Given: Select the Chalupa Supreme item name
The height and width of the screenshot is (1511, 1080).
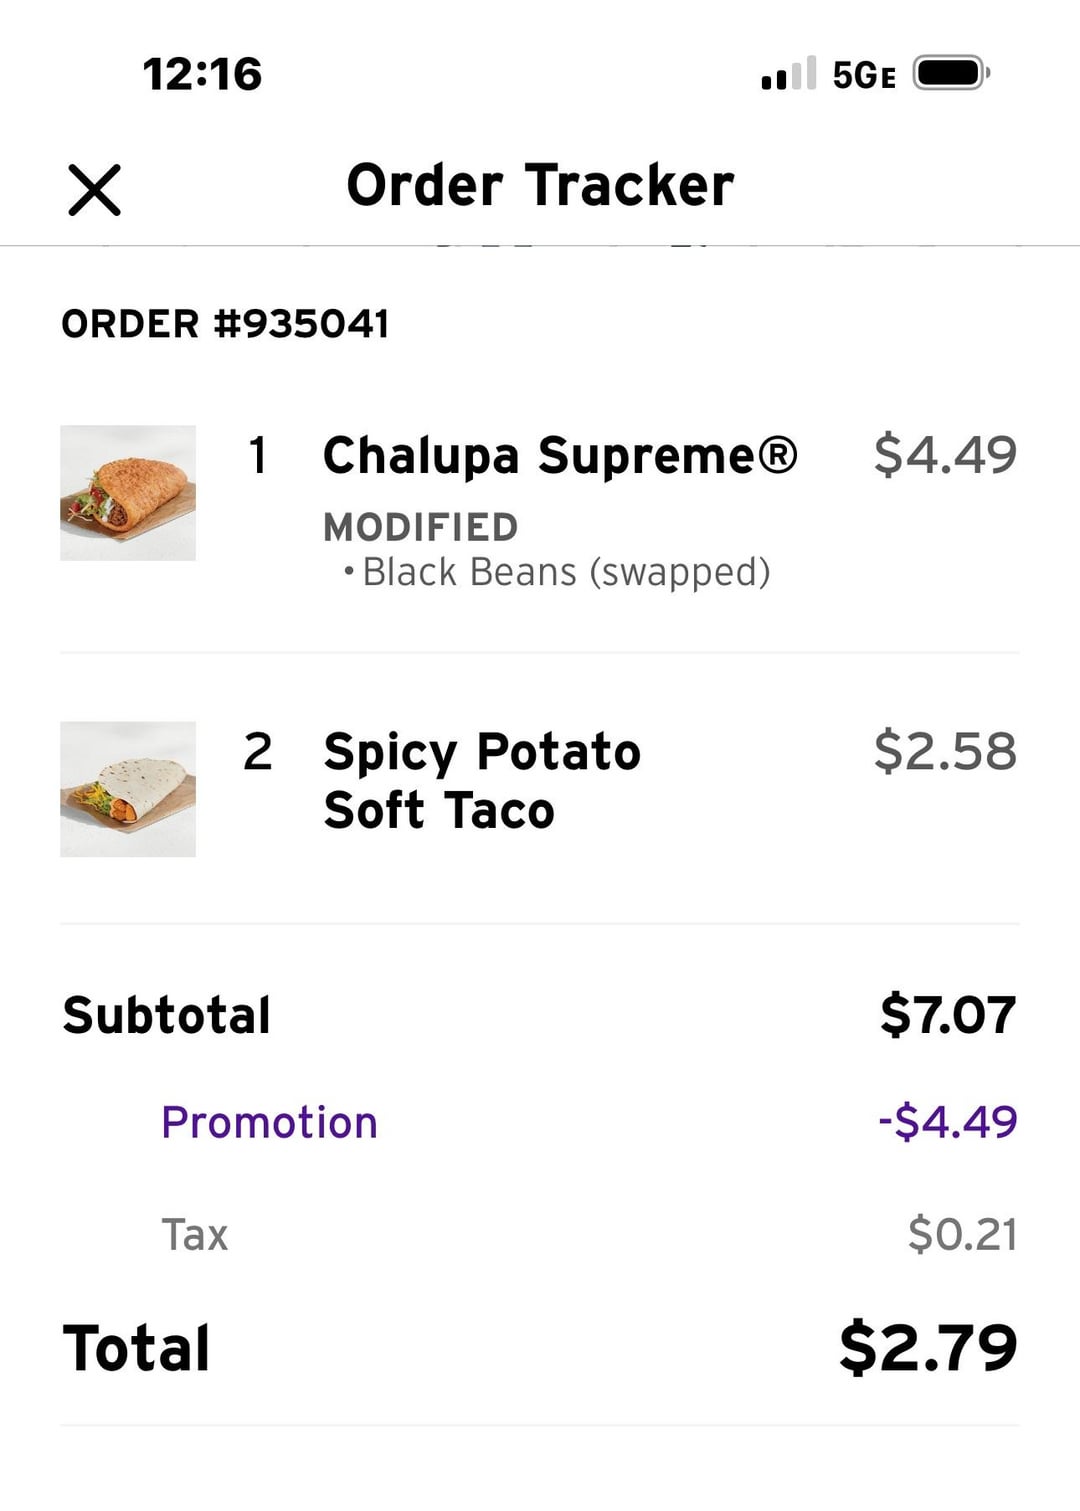Looking at the screenshot, I should [x=560, y=456].
